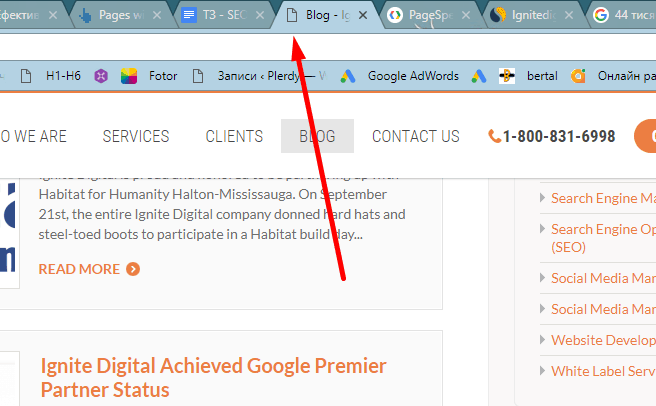Switch to the Ignitedigital tab
This screenshot has width=656, height=406.
coord(534,15)
